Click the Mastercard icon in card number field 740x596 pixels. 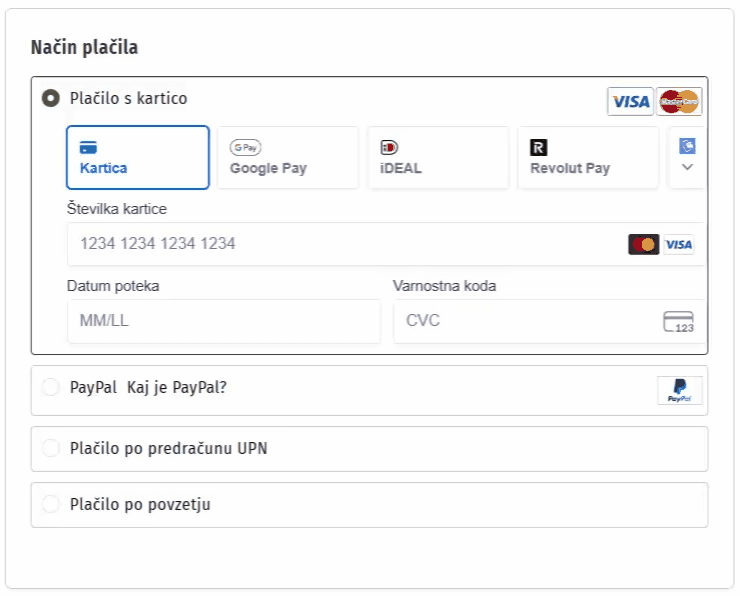click(643, 244)
